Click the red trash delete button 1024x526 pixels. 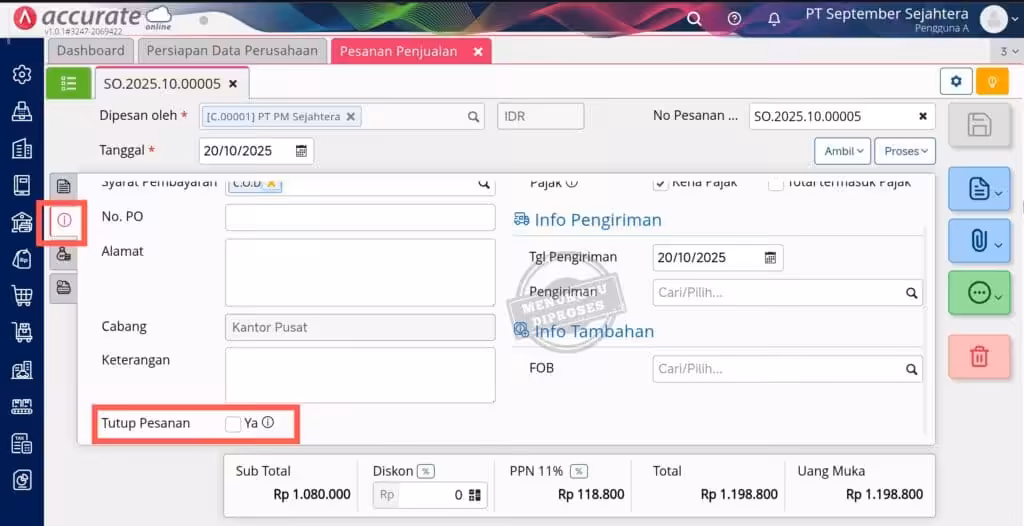tap(979, 356)
